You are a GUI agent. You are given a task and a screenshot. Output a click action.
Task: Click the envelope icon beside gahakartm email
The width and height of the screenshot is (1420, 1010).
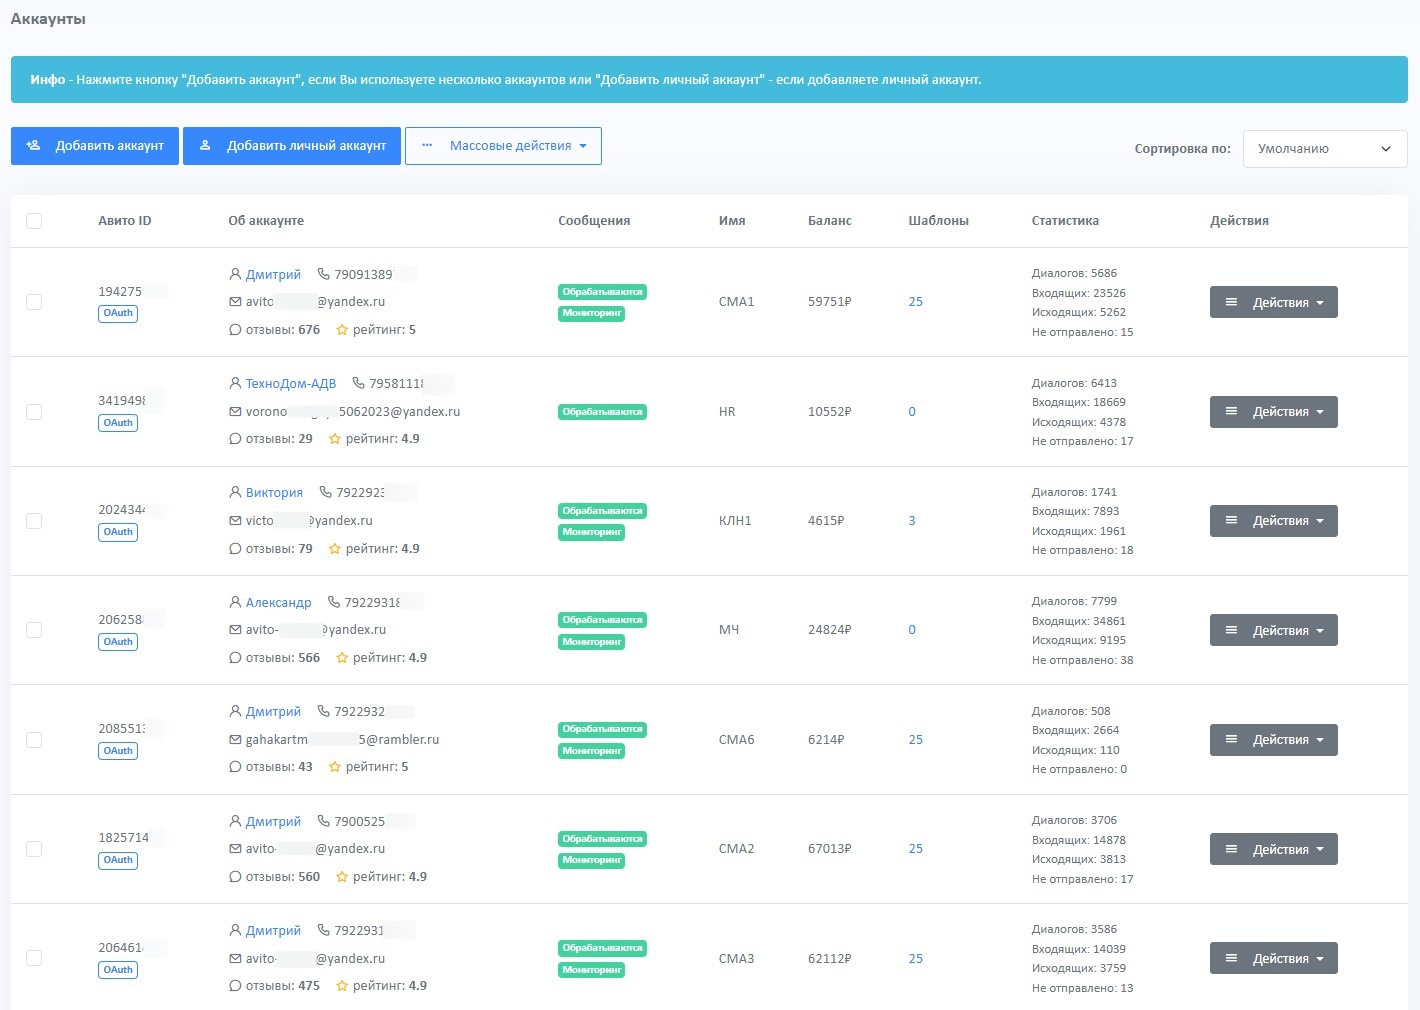point(235,740)
